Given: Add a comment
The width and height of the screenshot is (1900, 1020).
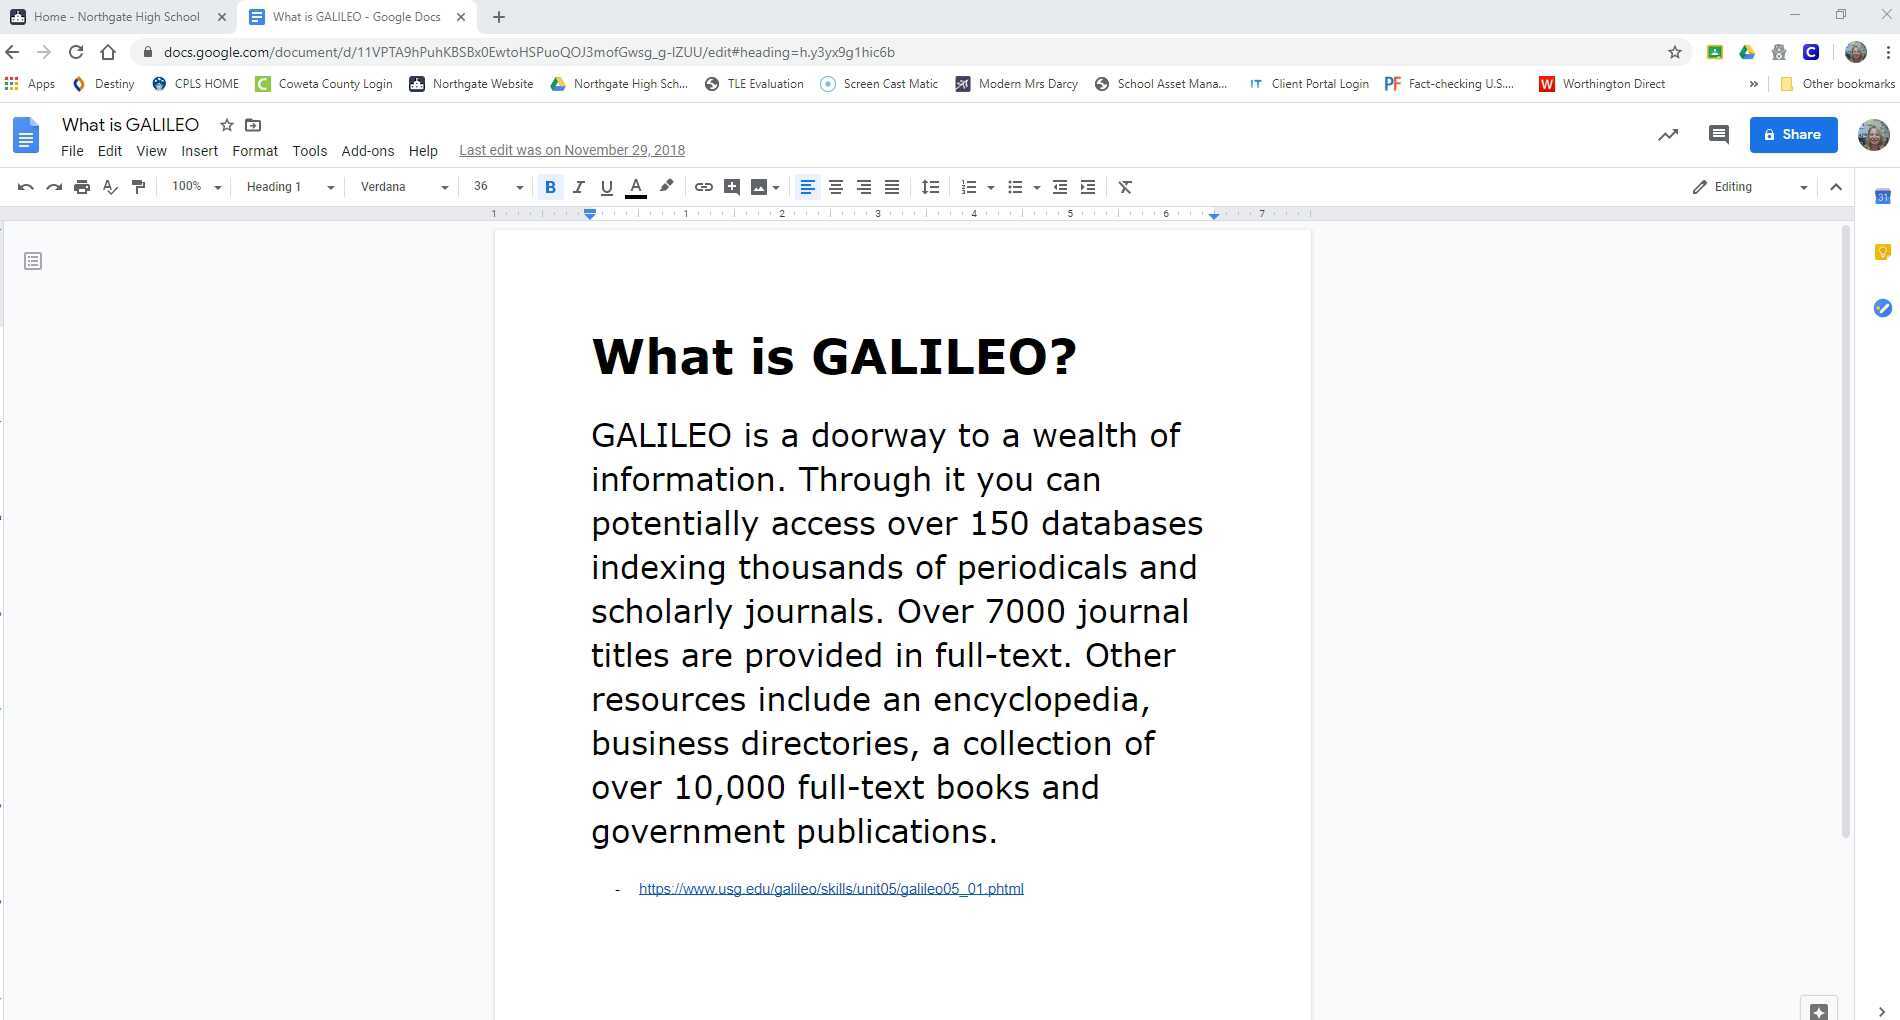Looking at the screenshot, I should (731, 186).
